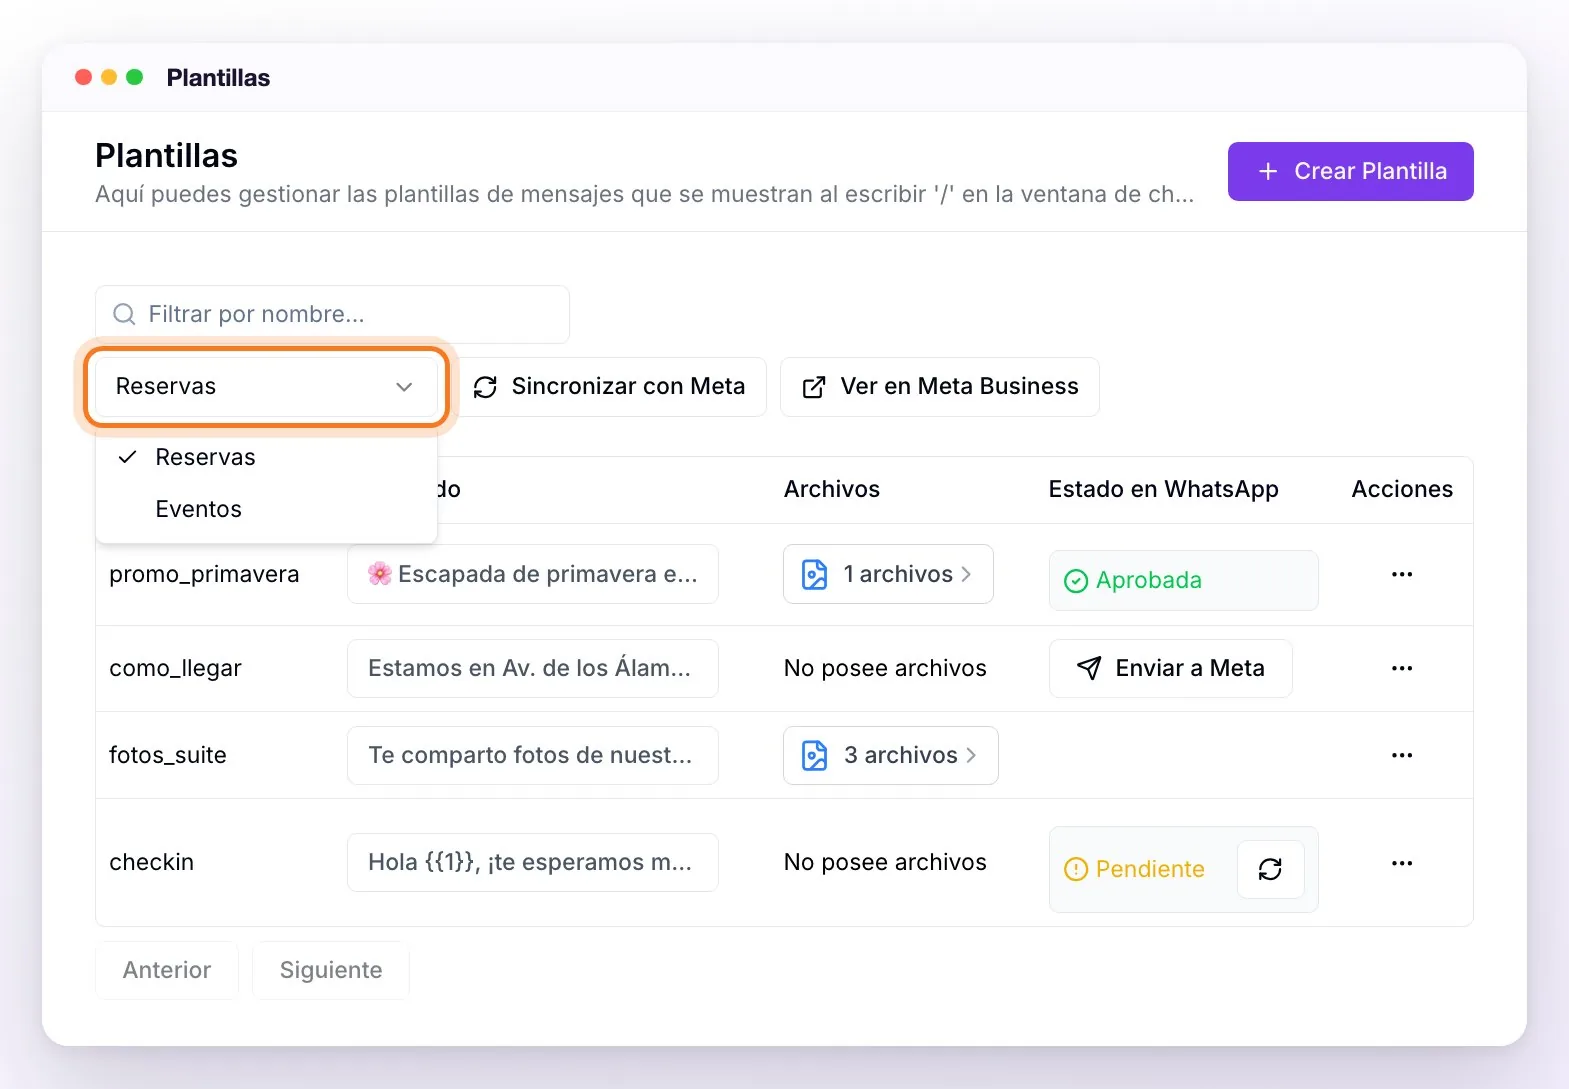This screenshot has width=1569, height=1089.
Task: Click the plus icon on Crear Plantilla
Action: [x=1268, y=171]
